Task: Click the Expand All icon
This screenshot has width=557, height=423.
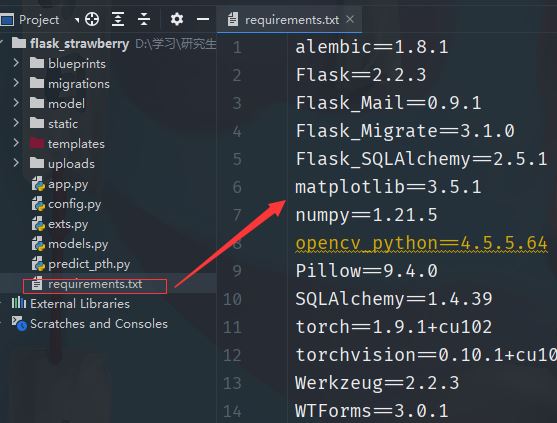Action: click(x=118, y=19)
